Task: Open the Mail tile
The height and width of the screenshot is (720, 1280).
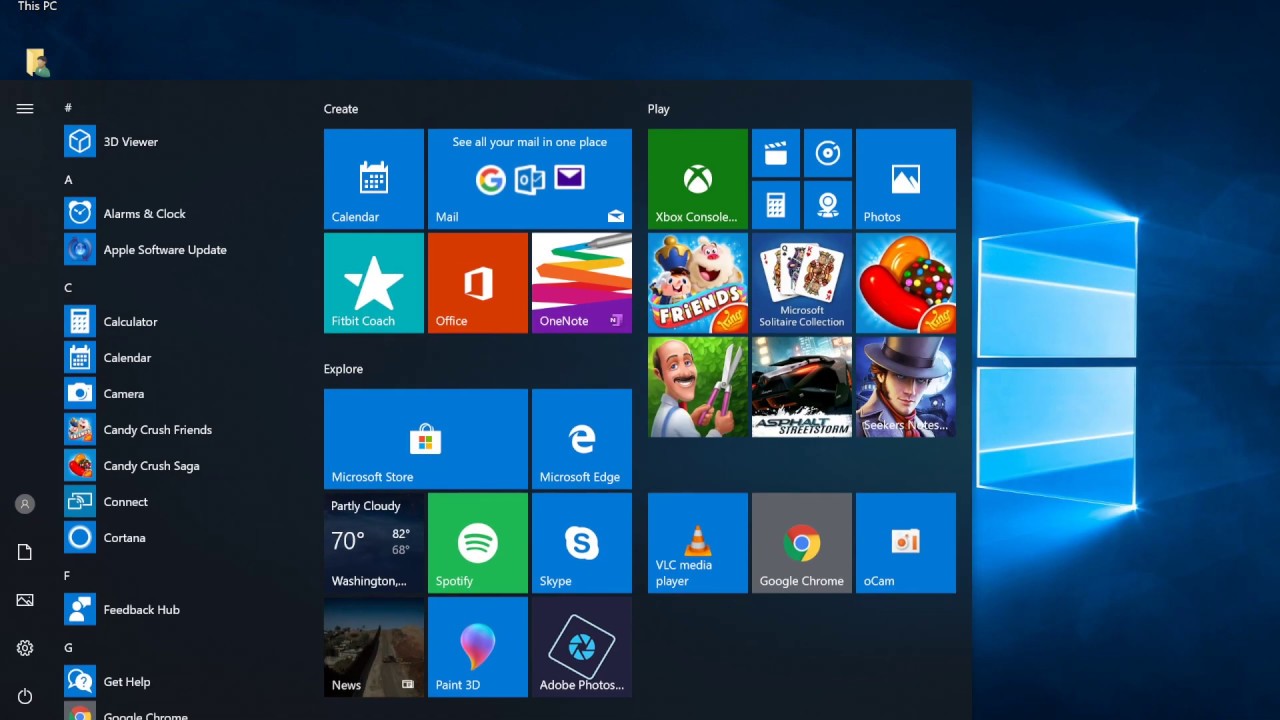Action: [x=530, y=179]
